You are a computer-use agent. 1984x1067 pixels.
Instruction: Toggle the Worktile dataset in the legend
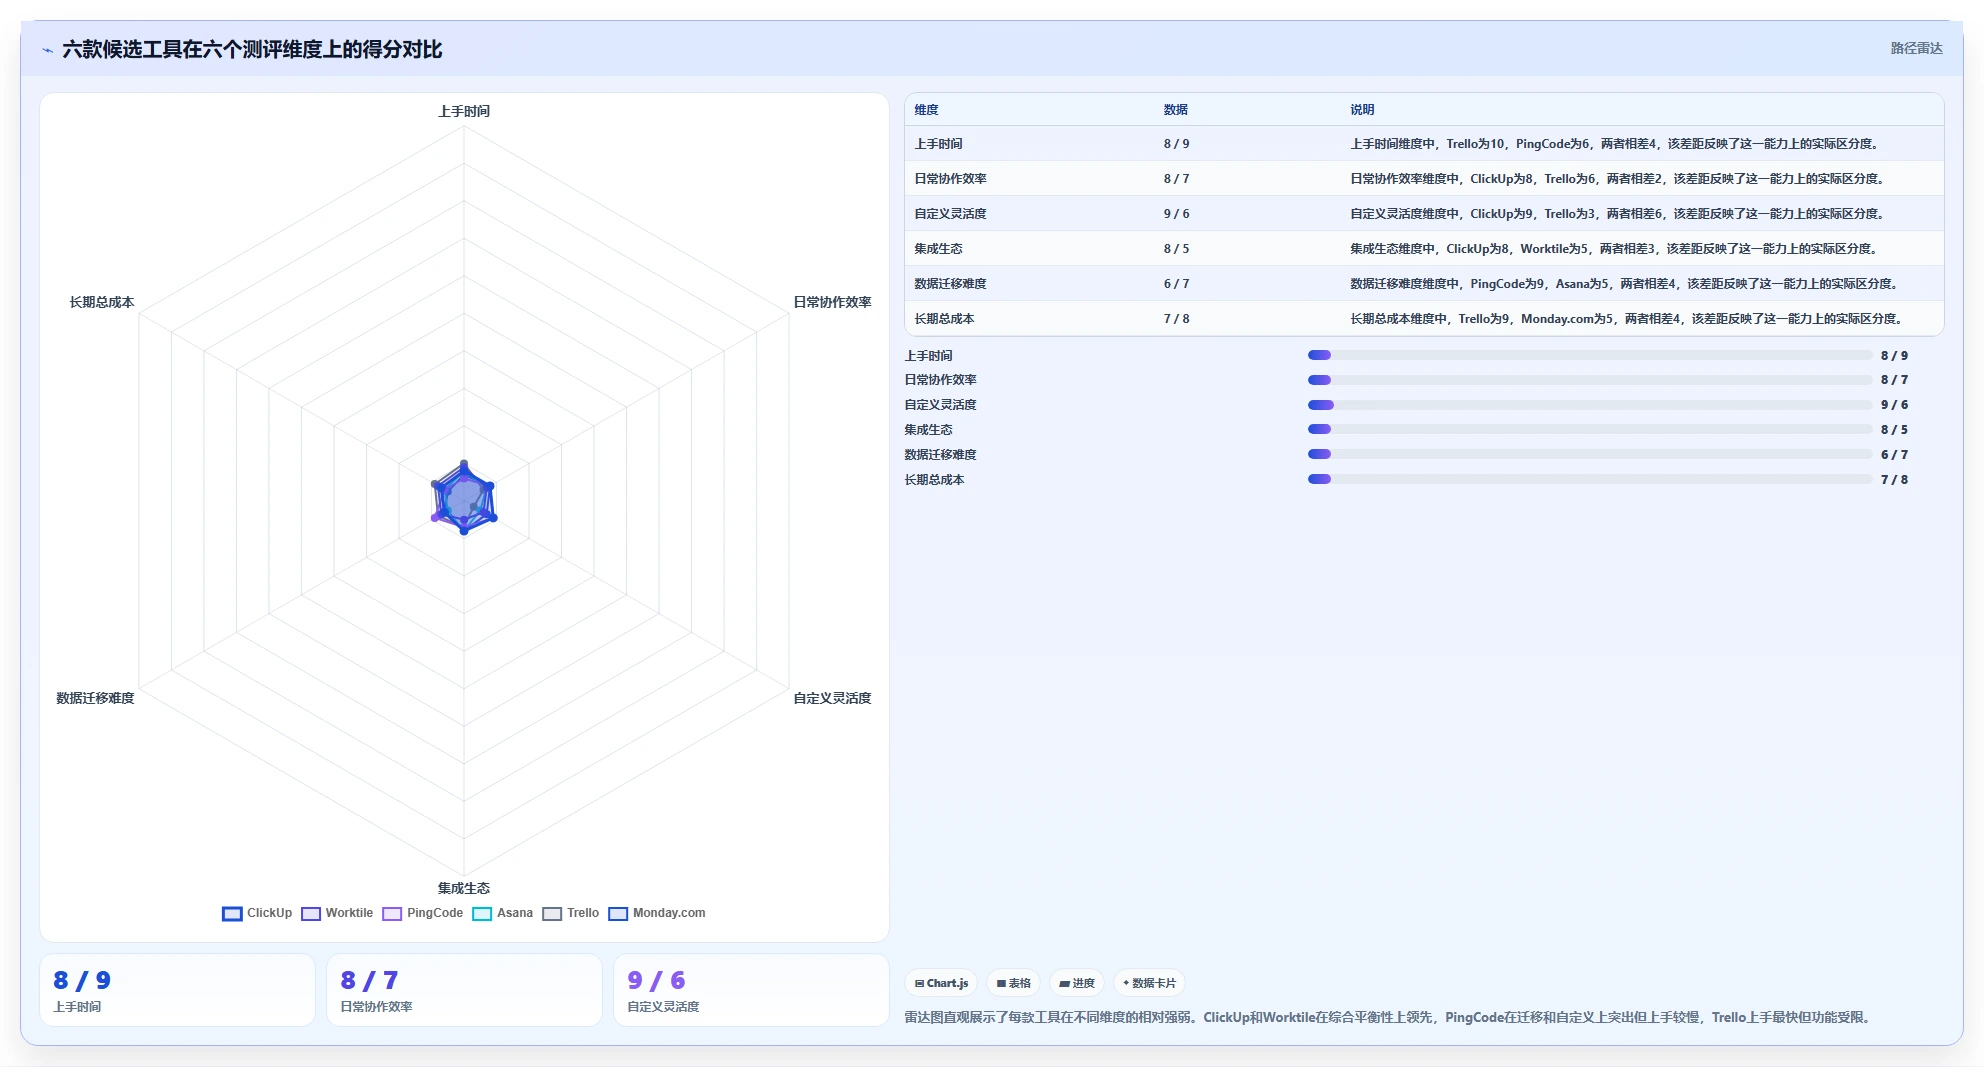[x=337, y=913]
